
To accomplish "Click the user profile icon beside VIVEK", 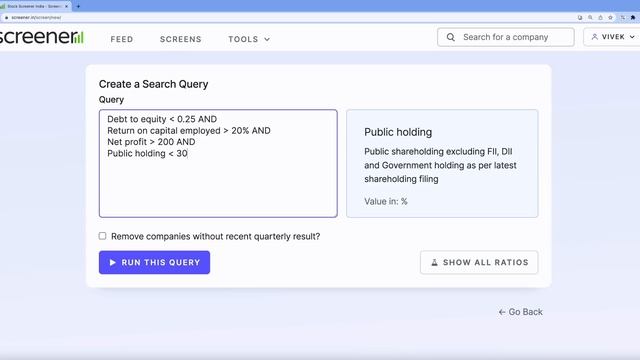I will [595, 37].
